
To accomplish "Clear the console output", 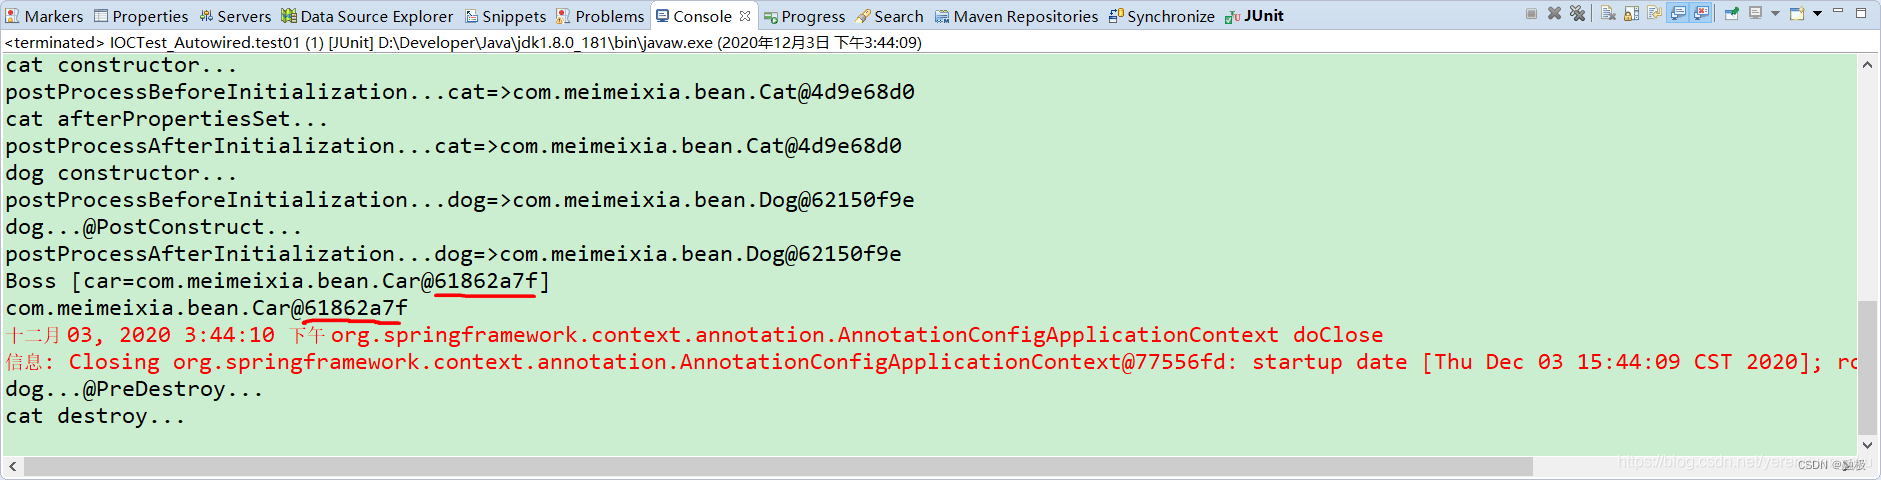I will click(1608, 13).
